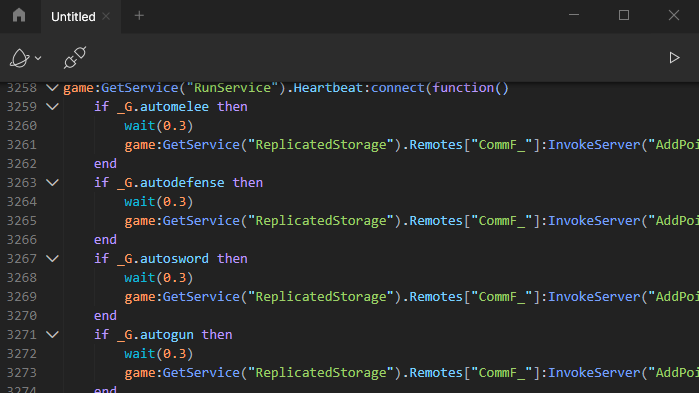Add a new tab with plus
Viewport: 699px width, 393px height.
click(x=139, y=16)
